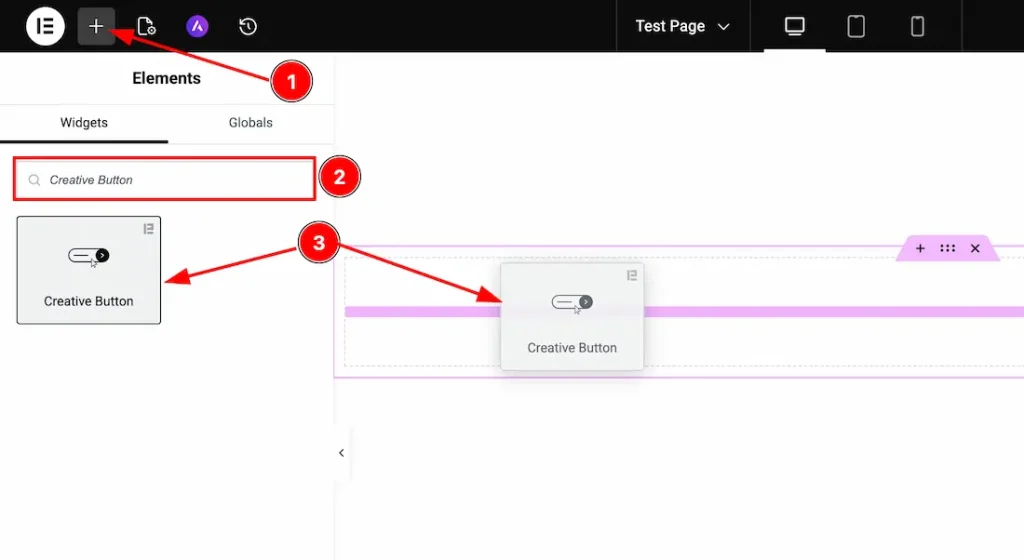Screen dimensions: 1024x560
Task: Select Creative Button widget in Elements panel
Action: pyautogui.click(x=89, y=270)
